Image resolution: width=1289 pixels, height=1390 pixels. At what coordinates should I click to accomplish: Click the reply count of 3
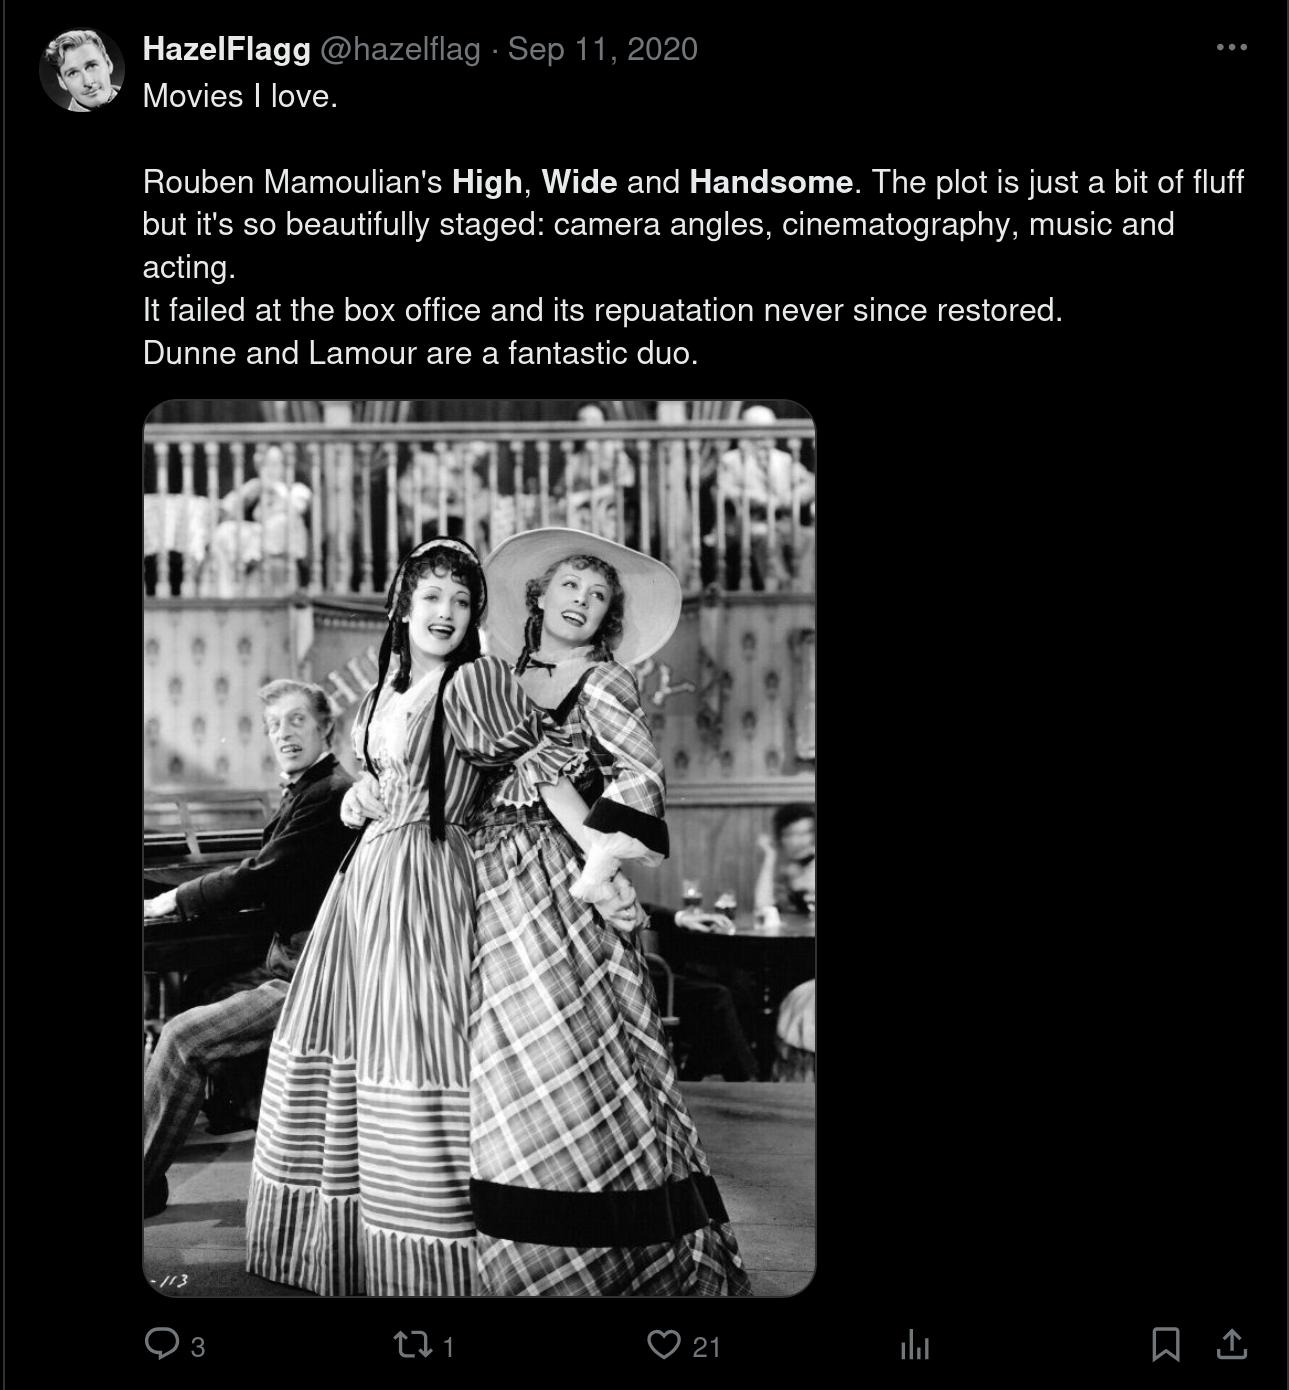pyautogui.click(x=198, y=1347)
